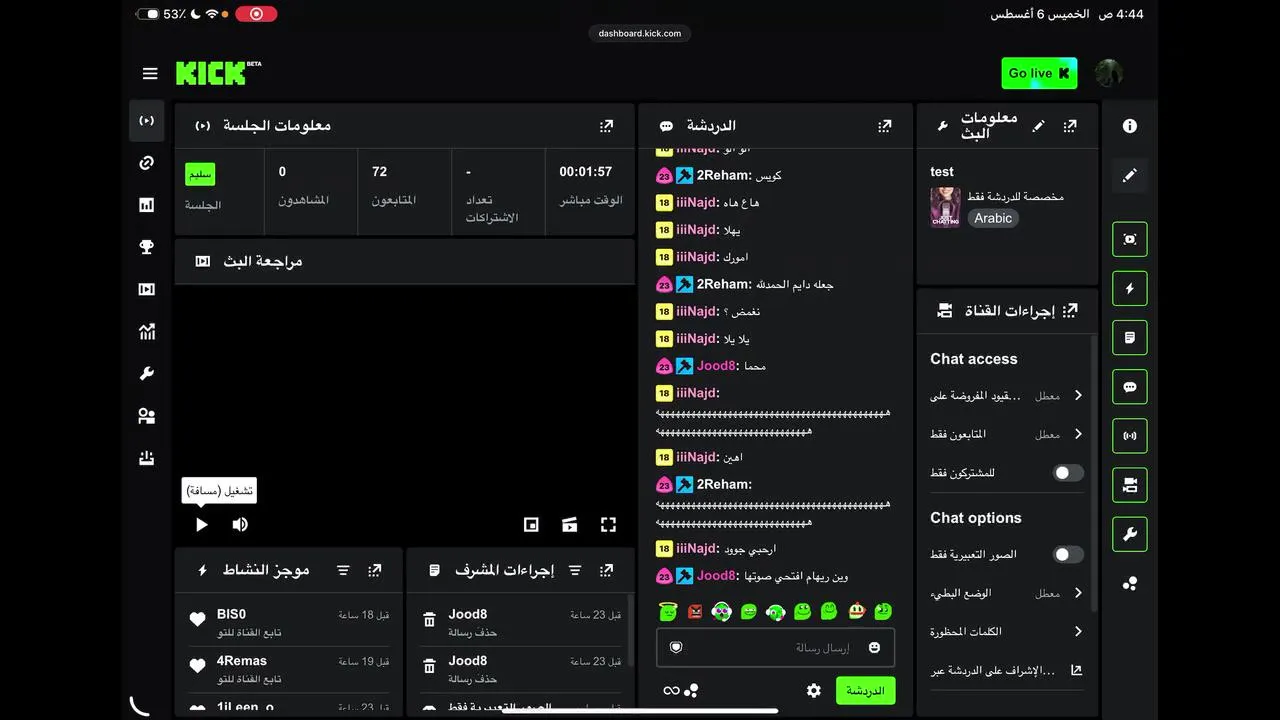Delete the first Jood8 moderator action entry

pos(429,620)
